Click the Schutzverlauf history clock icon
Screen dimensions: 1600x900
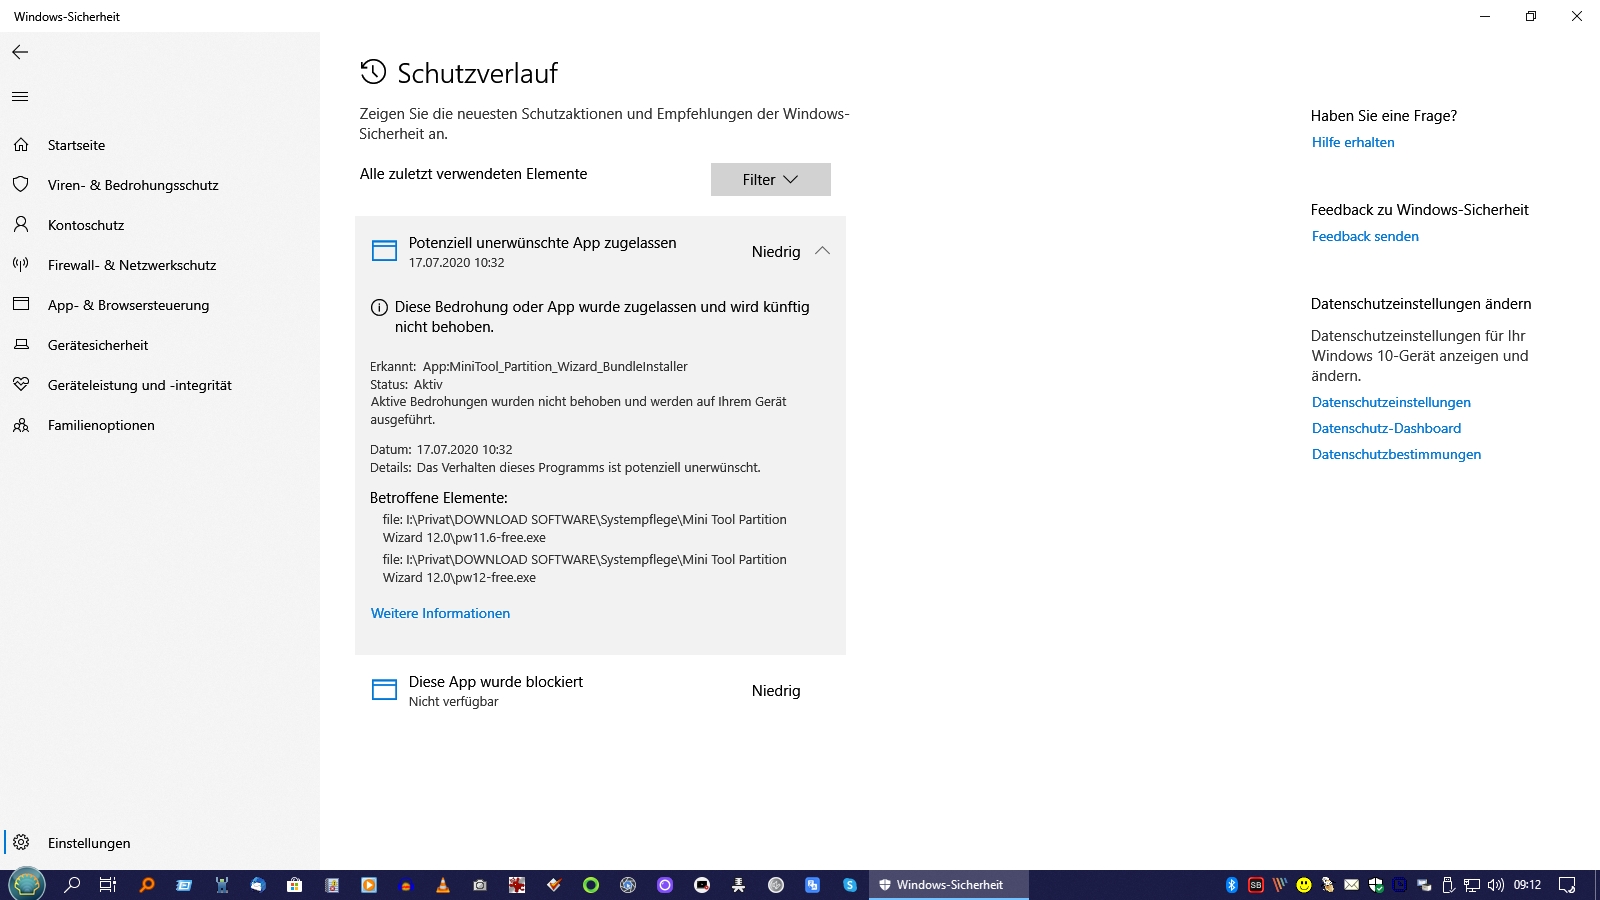[373, 72]
